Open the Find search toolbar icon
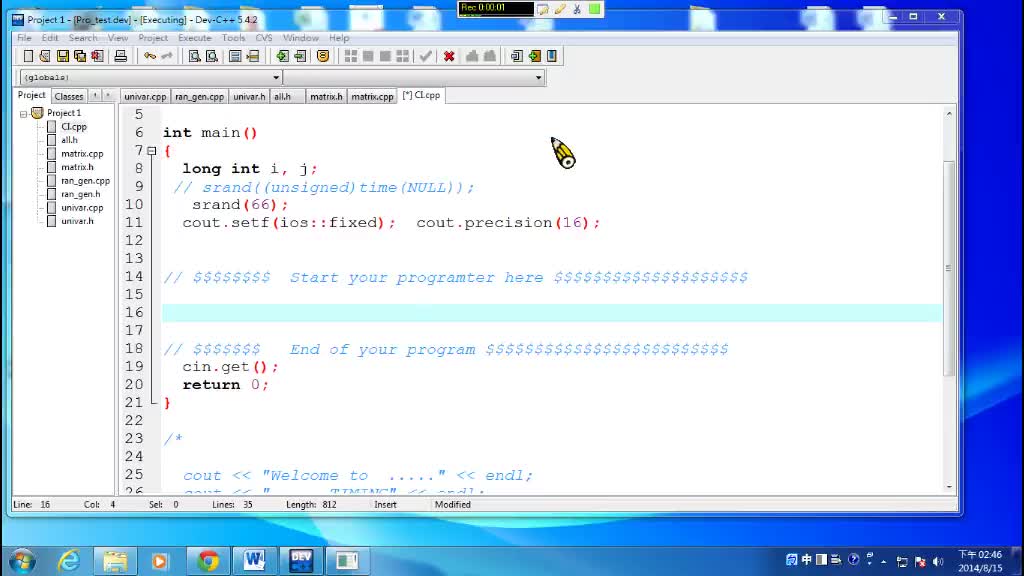This screenshot has height=576, width=1024. pos(195,56)
